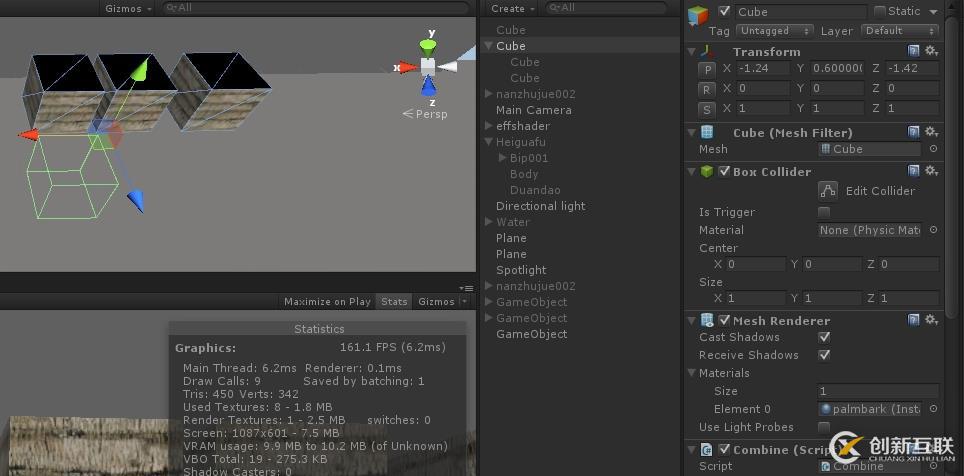Uncheck Receive Shadows
The width and height of the screenshot is (964, 476).
pos(824,355)
